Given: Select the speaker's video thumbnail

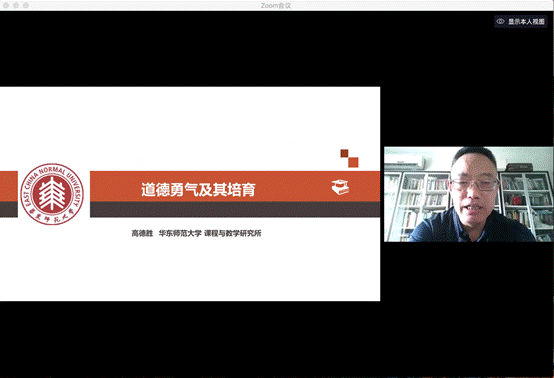Looking at the screenshot, I should [468, 194].
